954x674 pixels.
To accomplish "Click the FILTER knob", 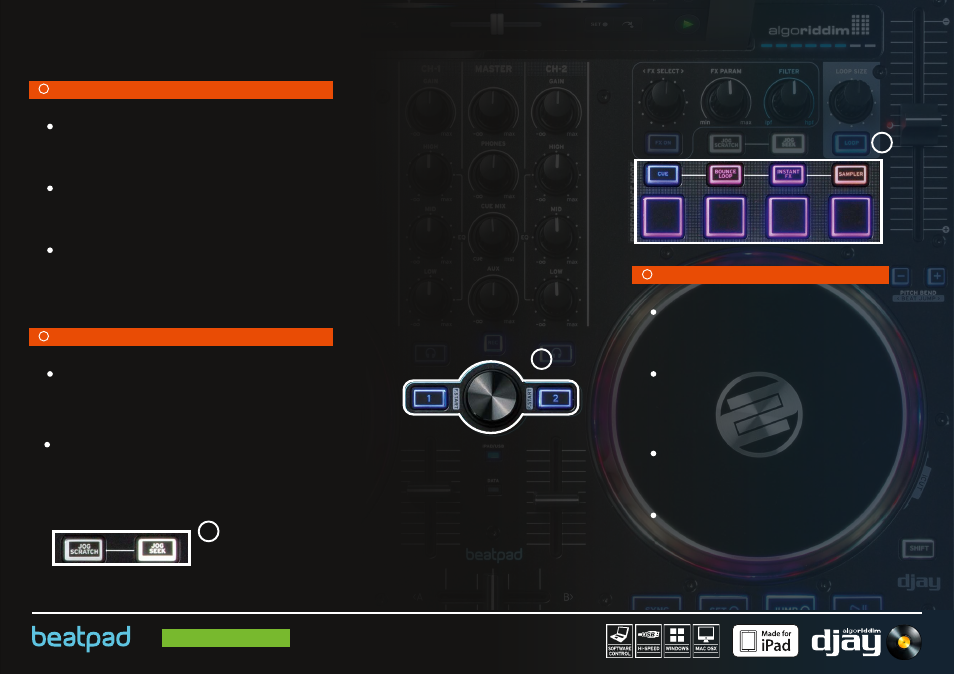I will 789,100.
